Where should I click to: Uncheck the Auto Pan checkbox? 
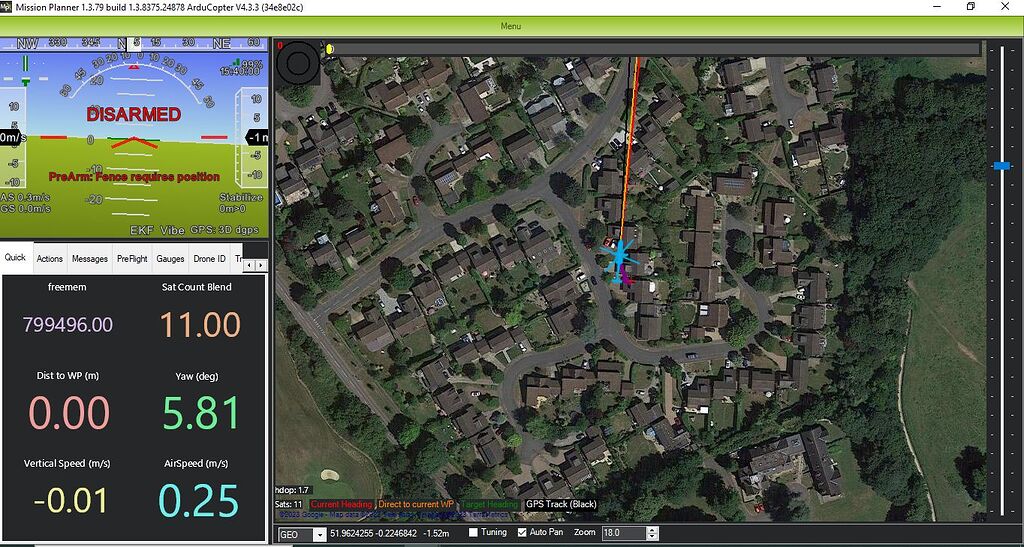tap(521, 533)
